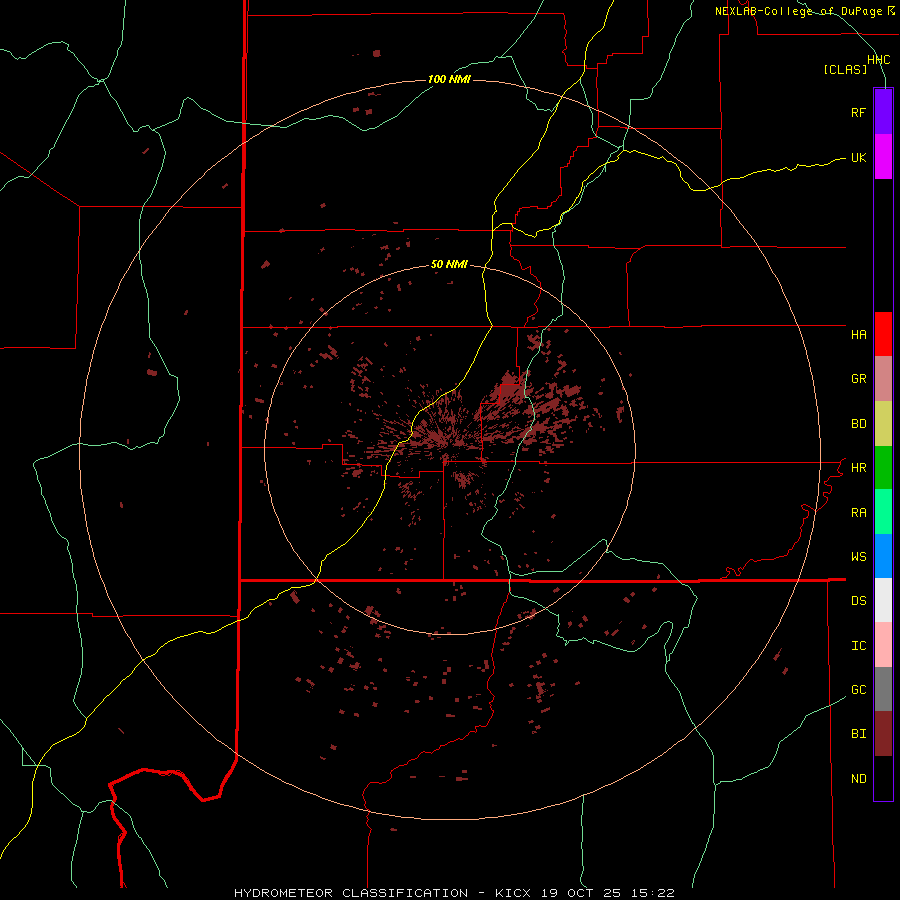This screenshot has width=900, height=900.
Task: Click the GC legend label
Action: [x=858, y=690]
